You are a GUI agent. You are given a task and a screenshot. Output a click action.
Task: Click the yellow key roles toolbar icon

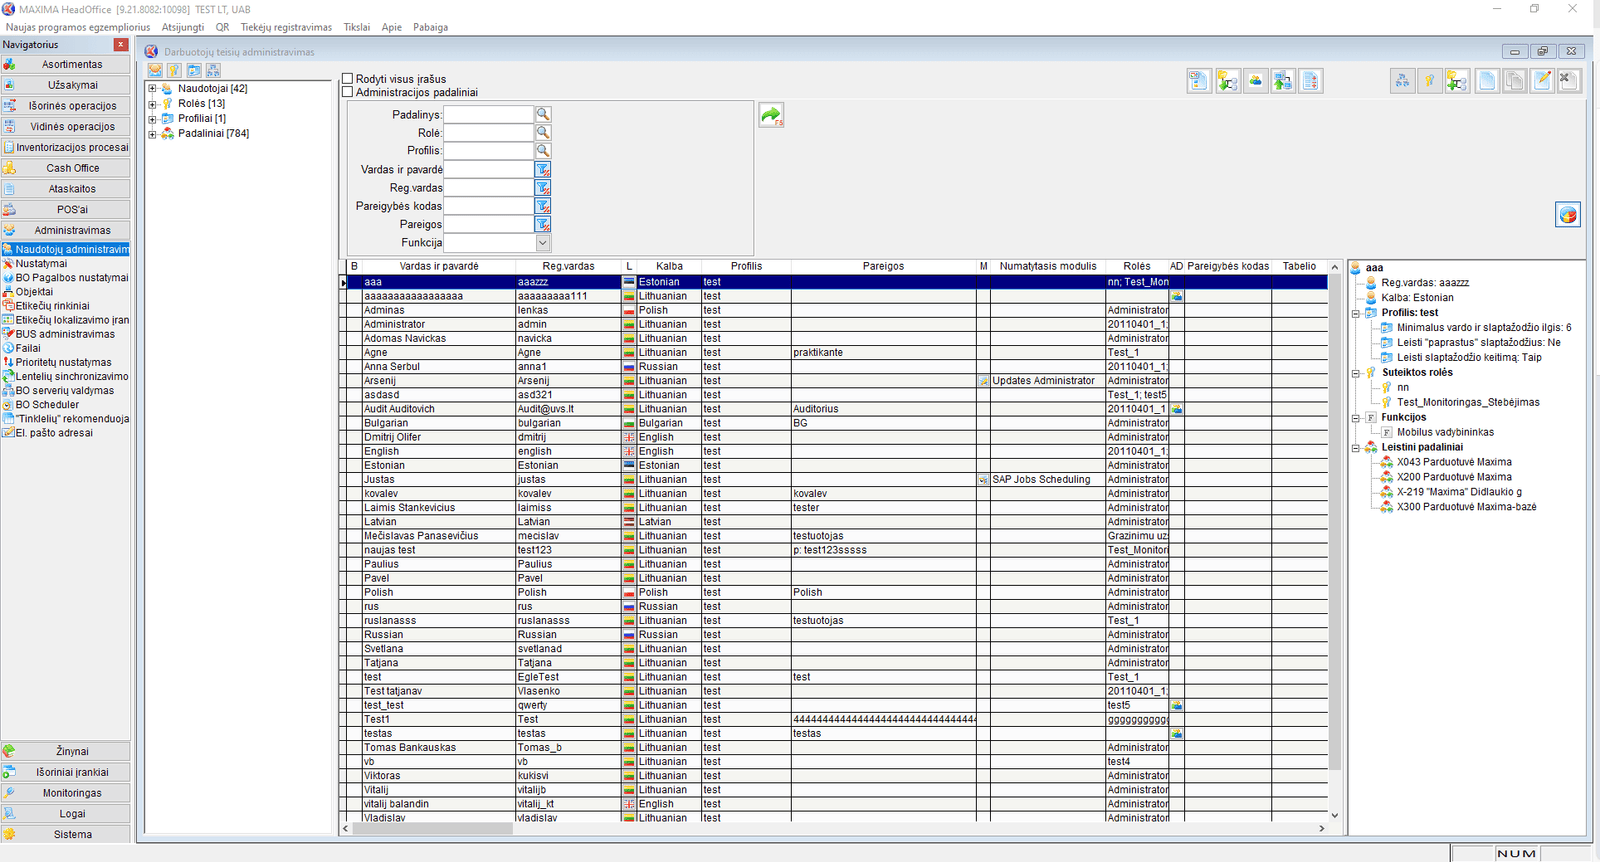[1430, 81]
